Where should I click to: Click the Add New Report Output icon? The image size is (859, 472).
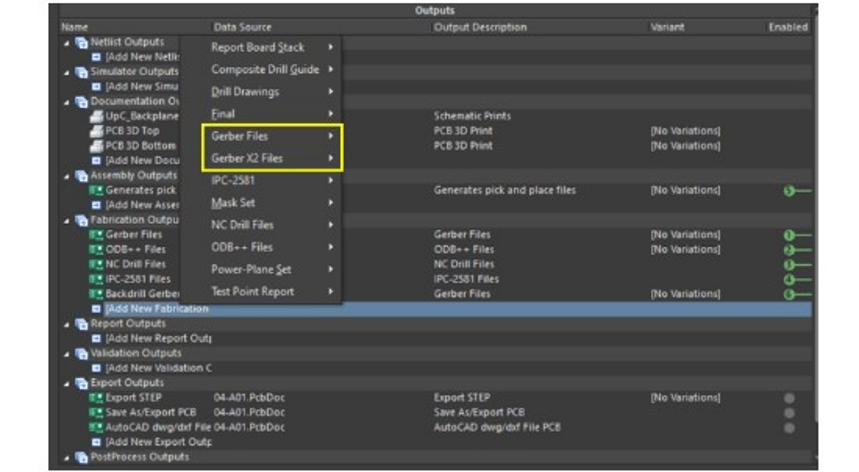[x=97, y=339]
